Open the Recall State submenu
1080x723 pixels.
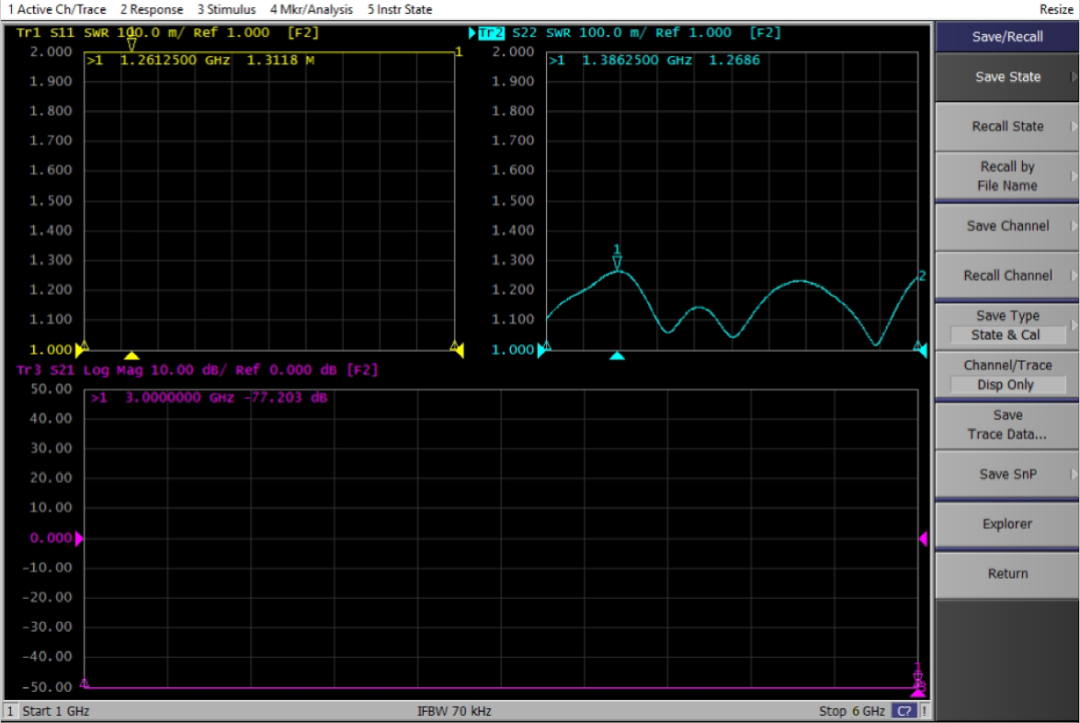tap(1007, 127)
